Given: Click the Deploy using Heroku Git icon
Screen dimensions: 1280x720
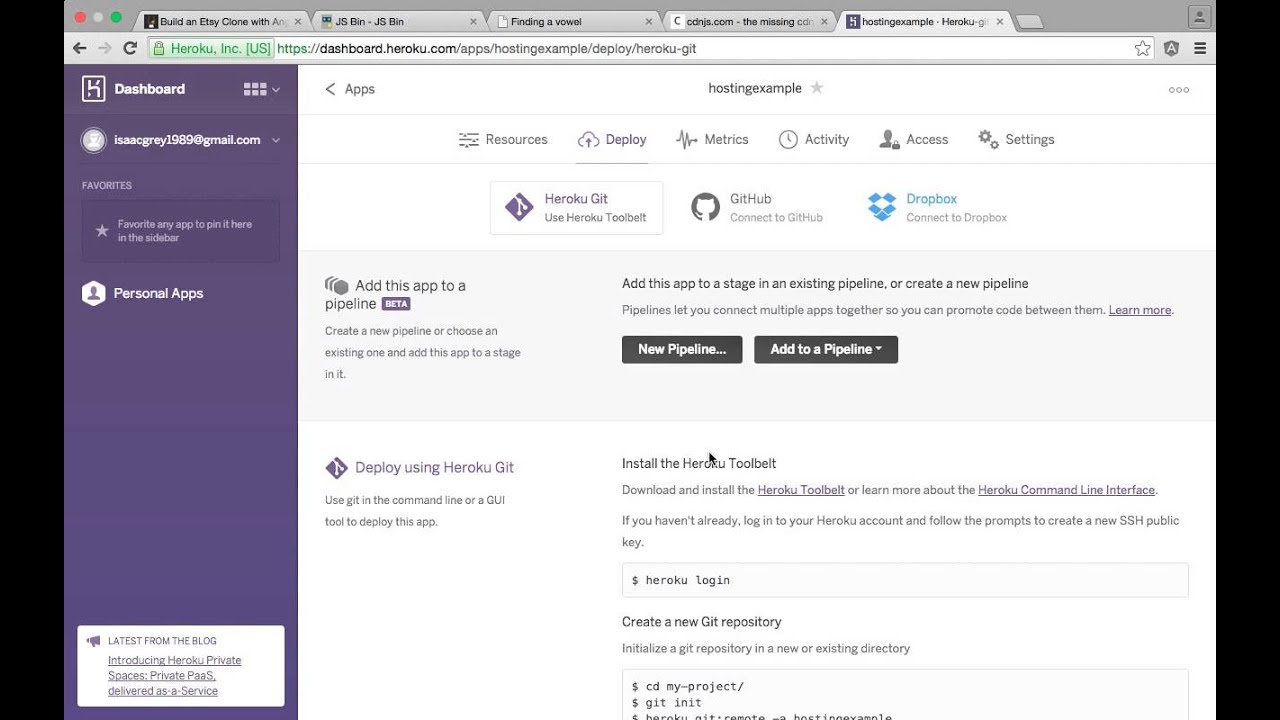Looking at the screenshot, I should click(336, 467).
